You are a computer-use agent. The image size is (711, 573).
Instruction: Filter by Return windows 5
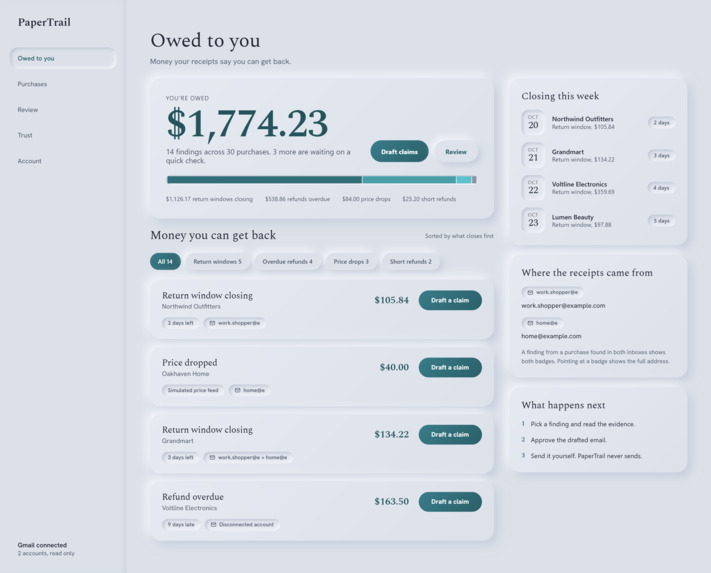coord(217,262)
